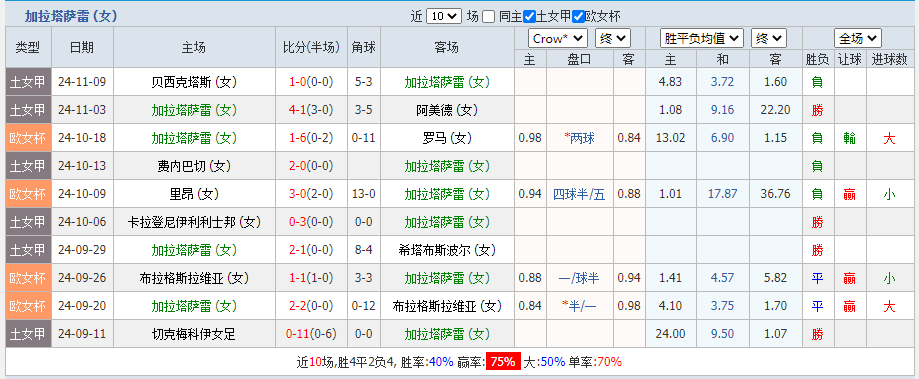This screenshot has width=919, height=379.
Task: Click the 类型 column header
Action: click(29, 47)
